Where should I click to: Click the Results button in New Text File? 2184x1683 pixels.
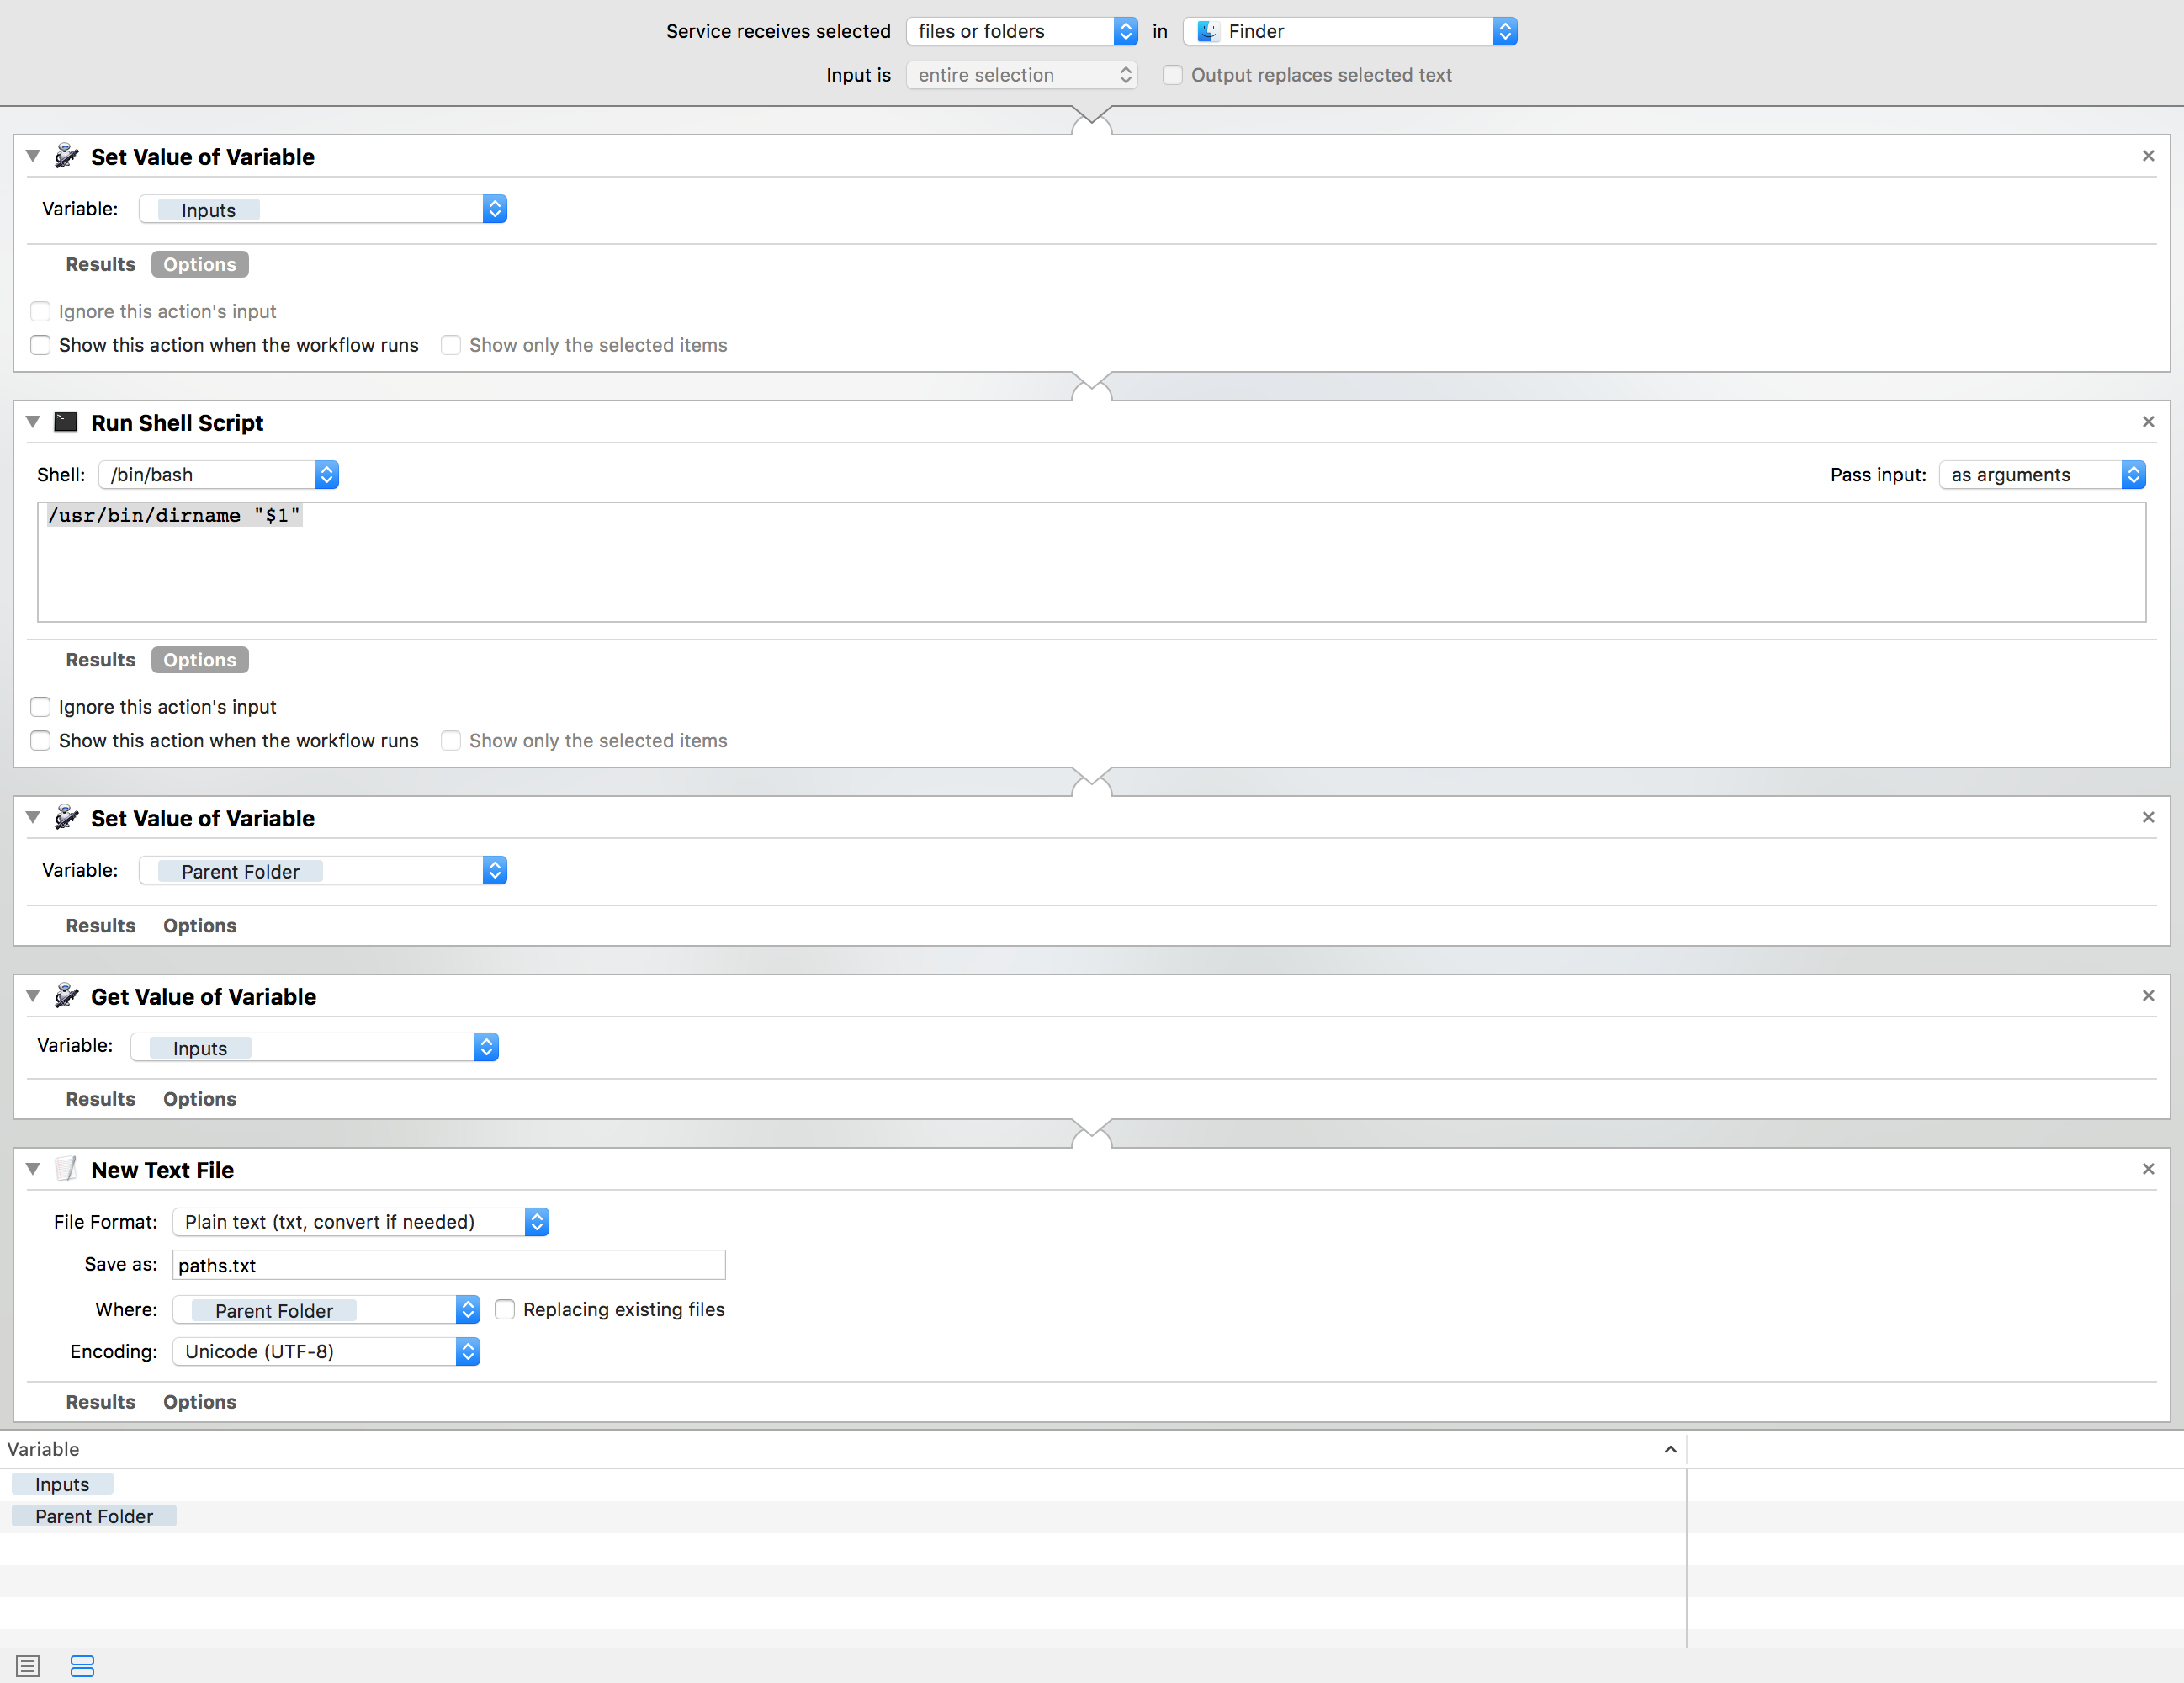(99, 1400)
